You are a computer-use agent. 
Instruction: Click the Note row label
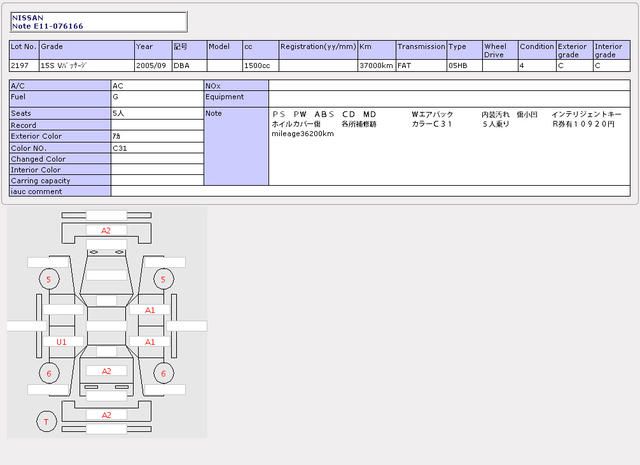click(x=236, y=147)
